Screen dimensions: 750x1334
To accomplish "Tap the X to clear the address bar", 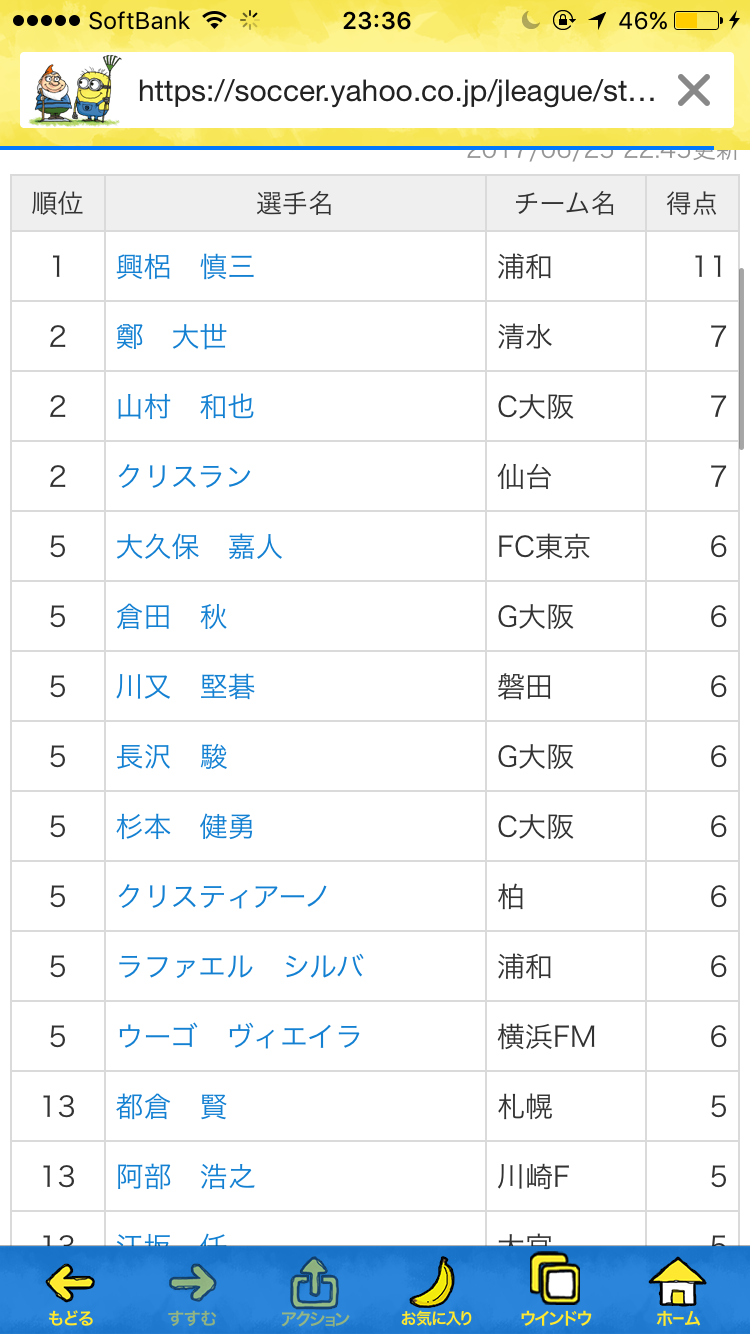I will point(693,91).
